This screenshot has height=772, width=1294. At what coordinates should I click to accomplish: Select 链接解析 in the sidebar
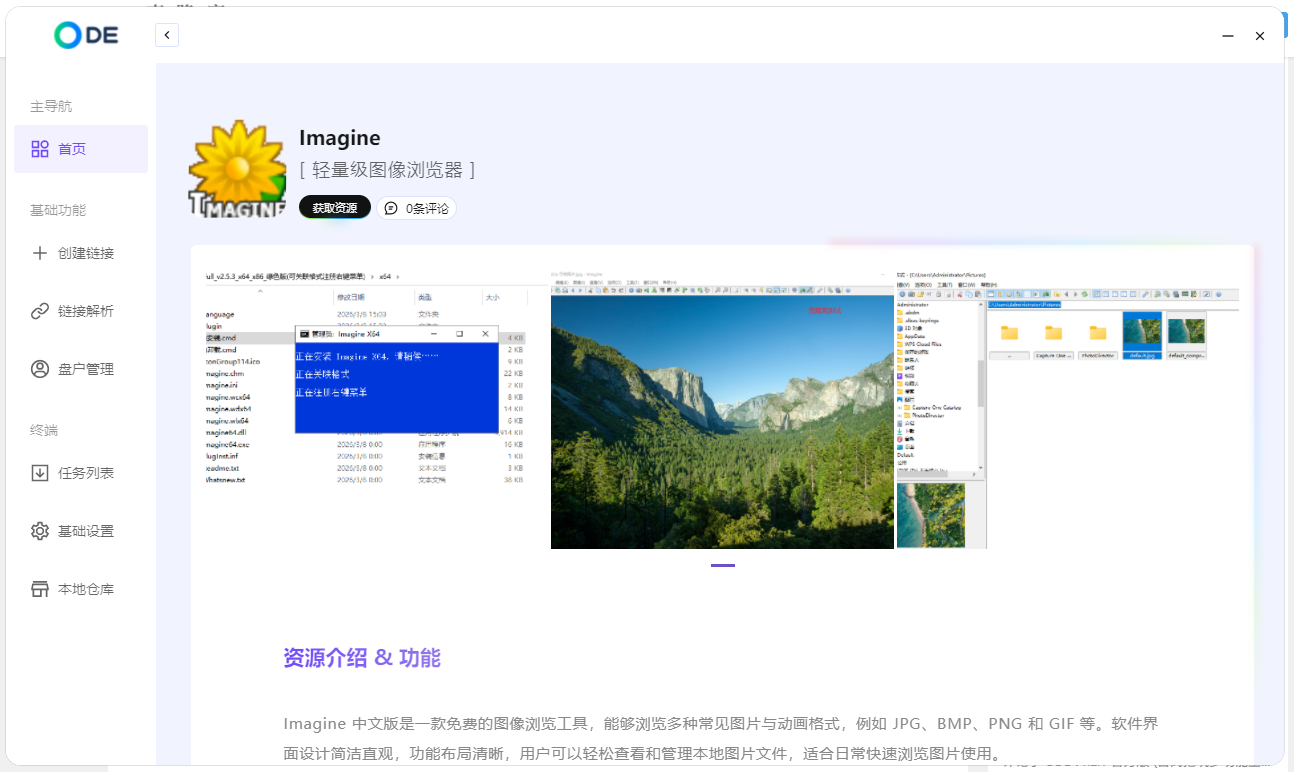81,311
